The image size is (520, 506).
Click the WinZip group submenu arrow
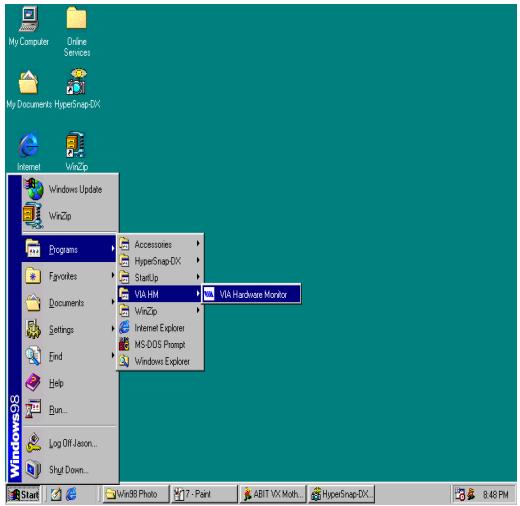[198, 310]
